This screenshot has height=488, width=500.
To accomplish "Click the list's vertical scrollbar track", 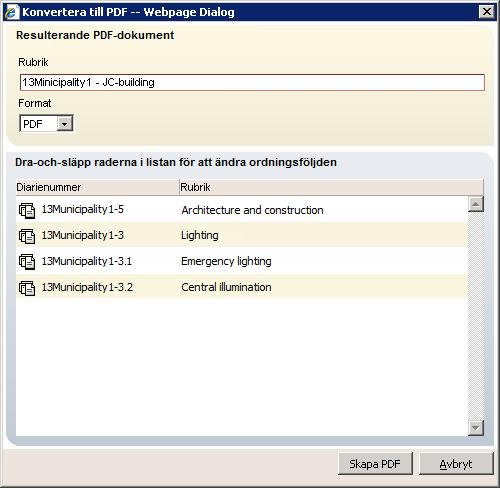I will click(476, 316).
